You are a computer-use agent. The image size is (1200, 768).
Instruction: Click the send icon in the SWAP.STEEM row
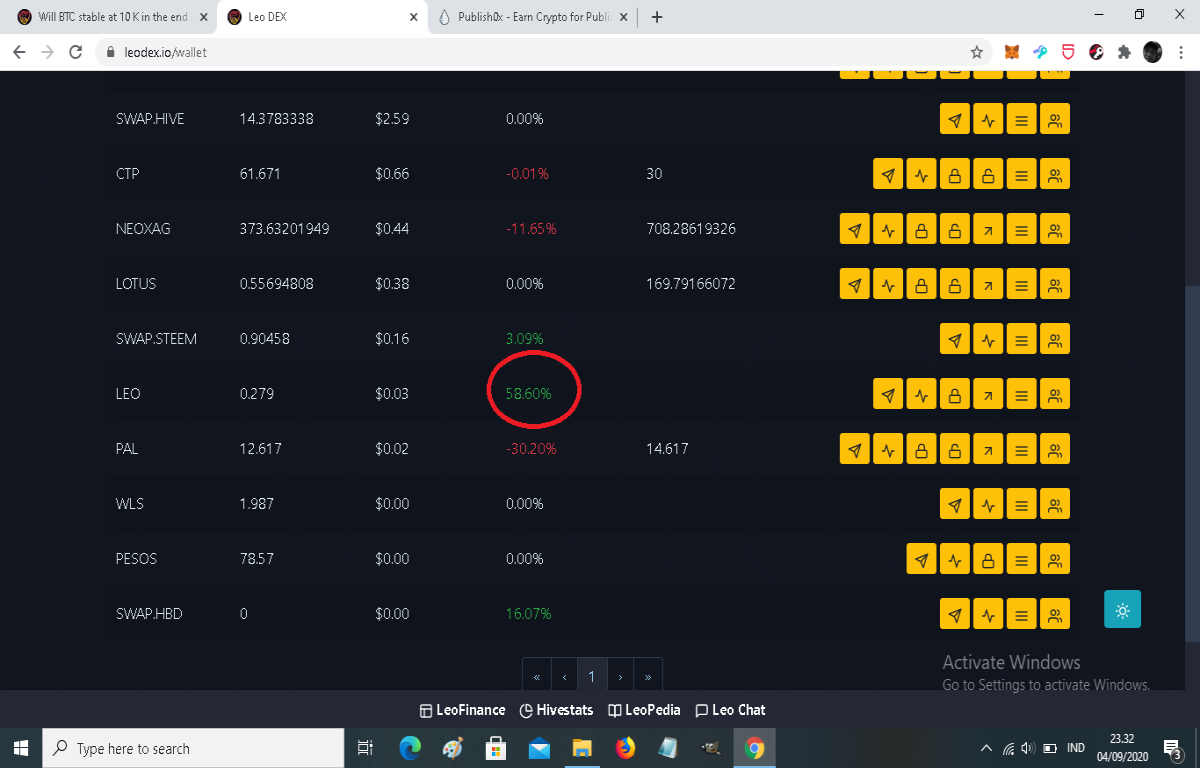click(955, 339)
